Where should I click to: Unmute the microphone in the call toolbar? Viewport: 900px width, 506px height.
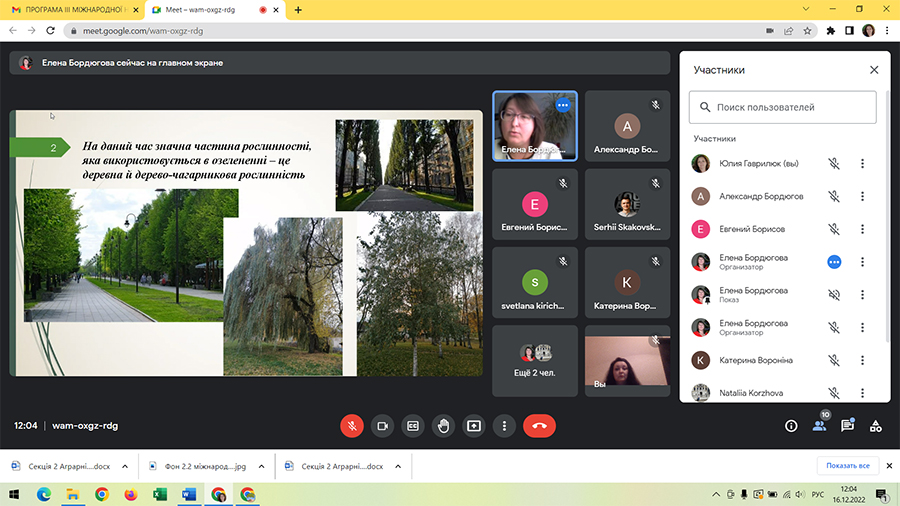[x=352, y=426]
